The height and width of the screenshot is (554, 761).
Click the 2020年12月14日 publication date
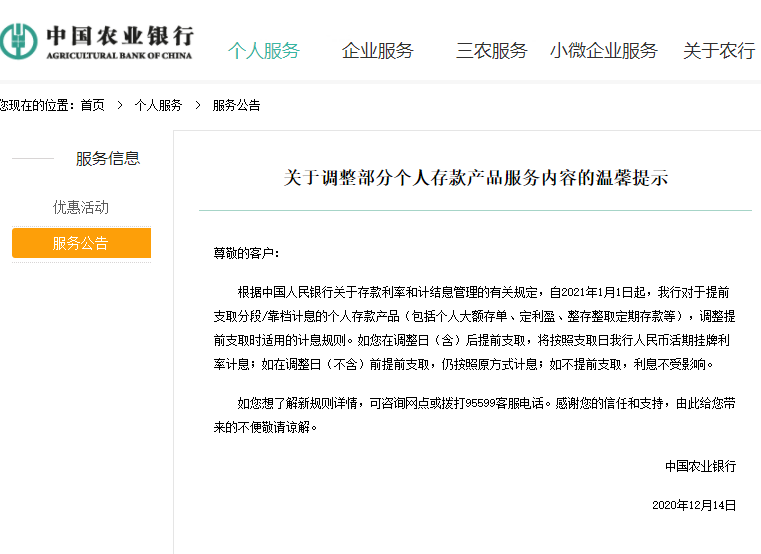click(x=693, y=505)
